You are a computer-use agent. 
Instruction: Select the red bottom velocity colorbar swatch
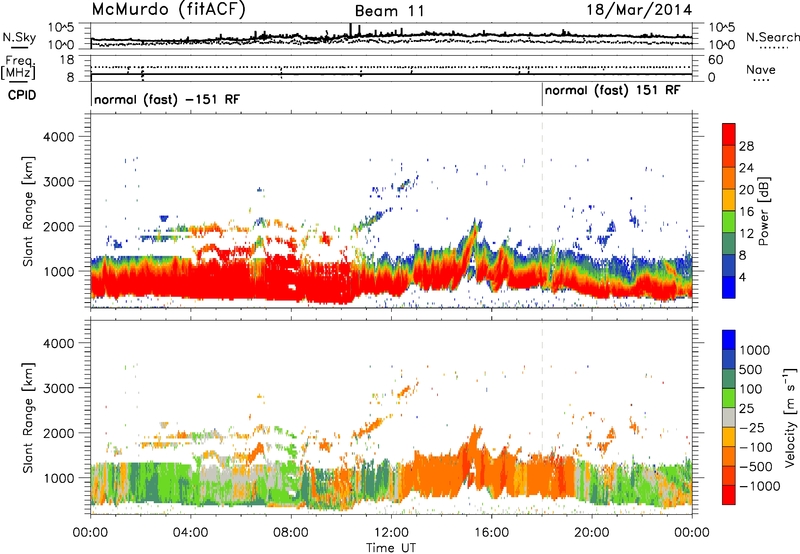pos(729,495)
